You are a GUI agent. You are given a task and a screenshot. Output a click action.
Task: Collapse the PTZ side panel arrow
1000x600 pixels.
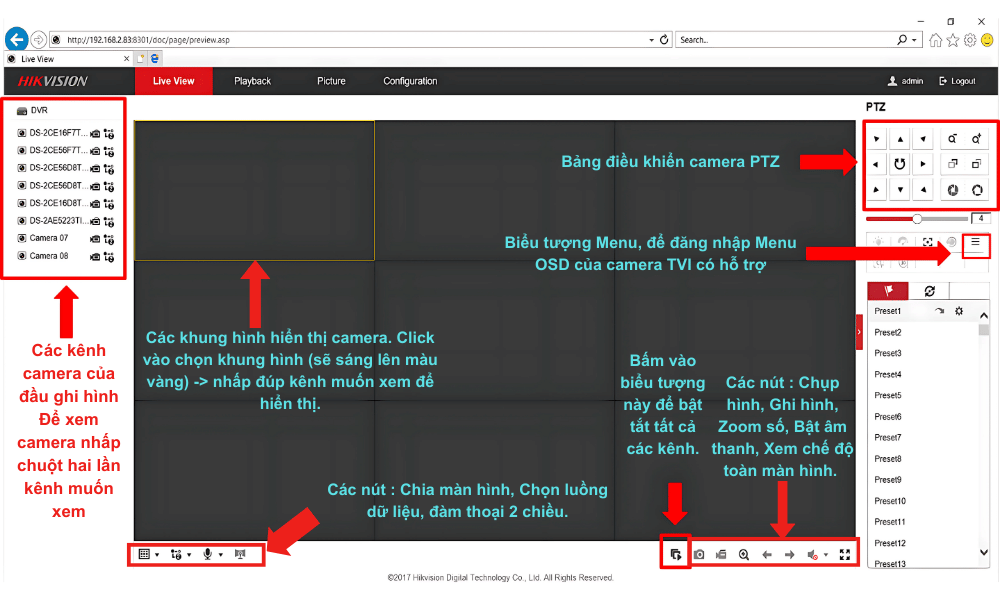point(859,332)
